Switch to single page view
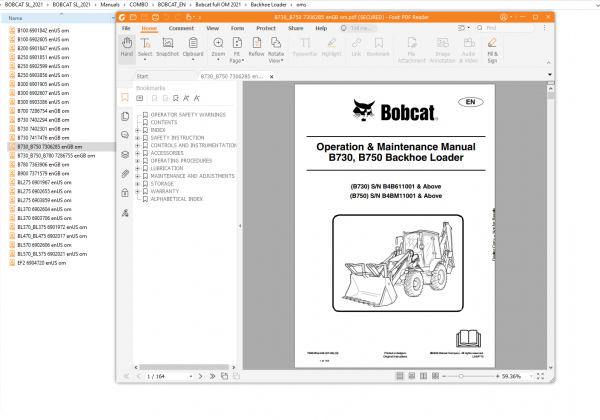 [x=399, y=376]
